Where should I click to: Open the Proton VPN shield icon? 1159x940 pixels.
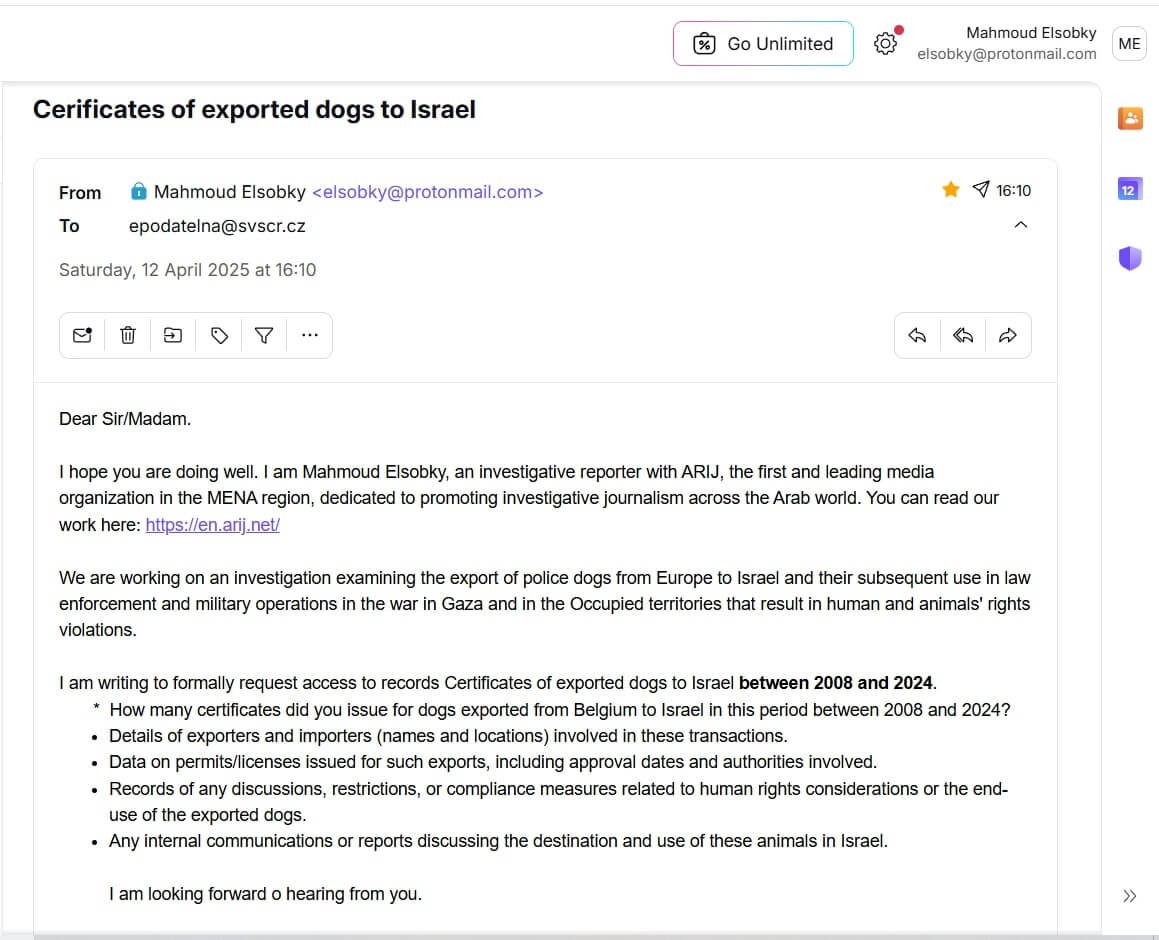point(1130,259)
